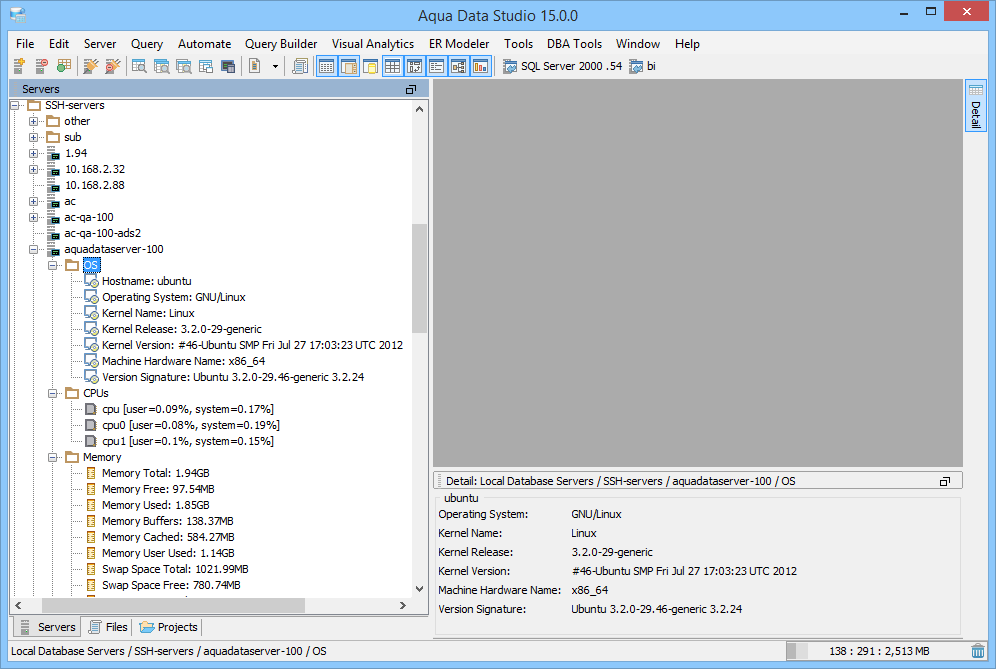
Task: Expand the ac-qa-100 server node
Action: pyautogui.click(x=34, y=217)
